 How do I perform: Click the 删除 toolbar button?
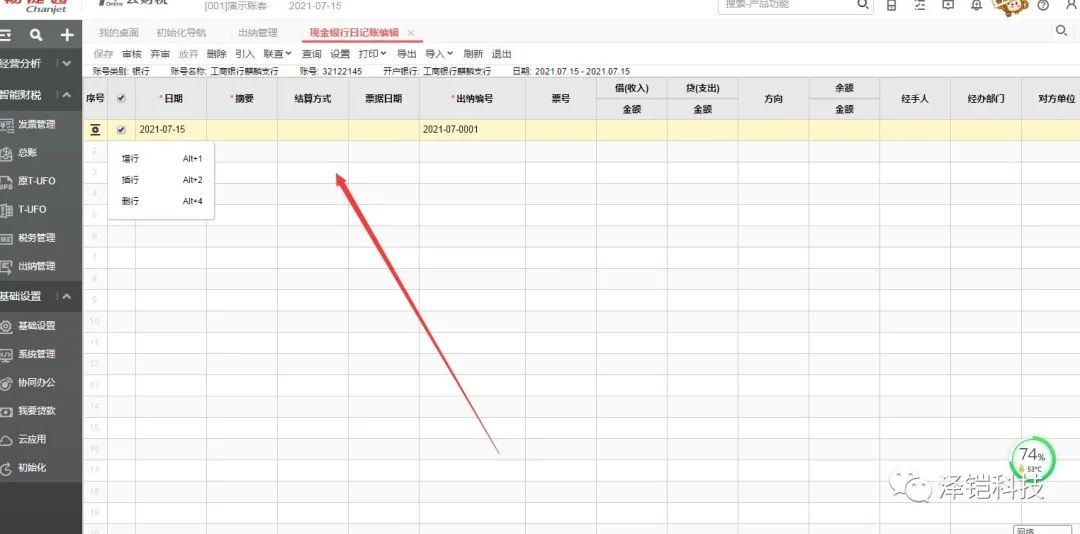pos(216,54)
